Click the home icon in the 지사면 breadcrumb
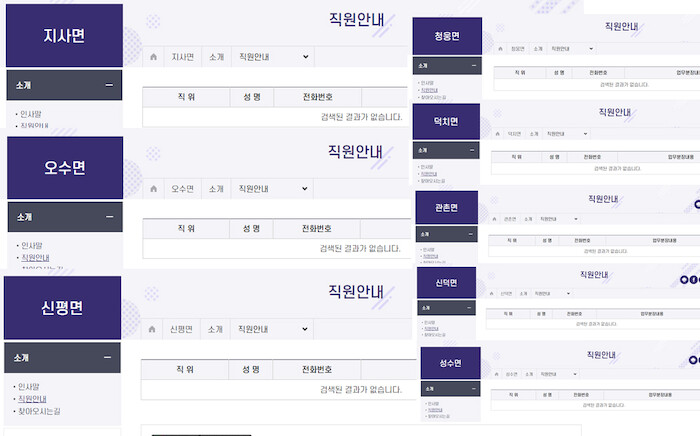The height and width of the screenshot is (436, 700). pos(153,57)
